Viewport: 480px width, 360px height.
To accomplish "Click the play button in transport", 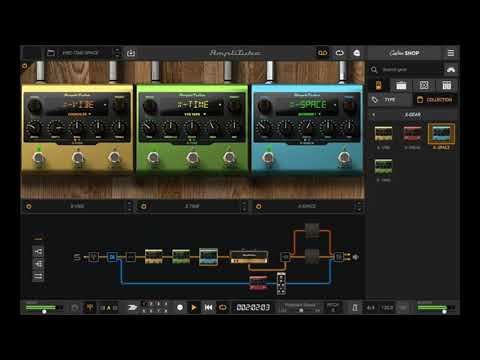I will (x=194, y=307).
